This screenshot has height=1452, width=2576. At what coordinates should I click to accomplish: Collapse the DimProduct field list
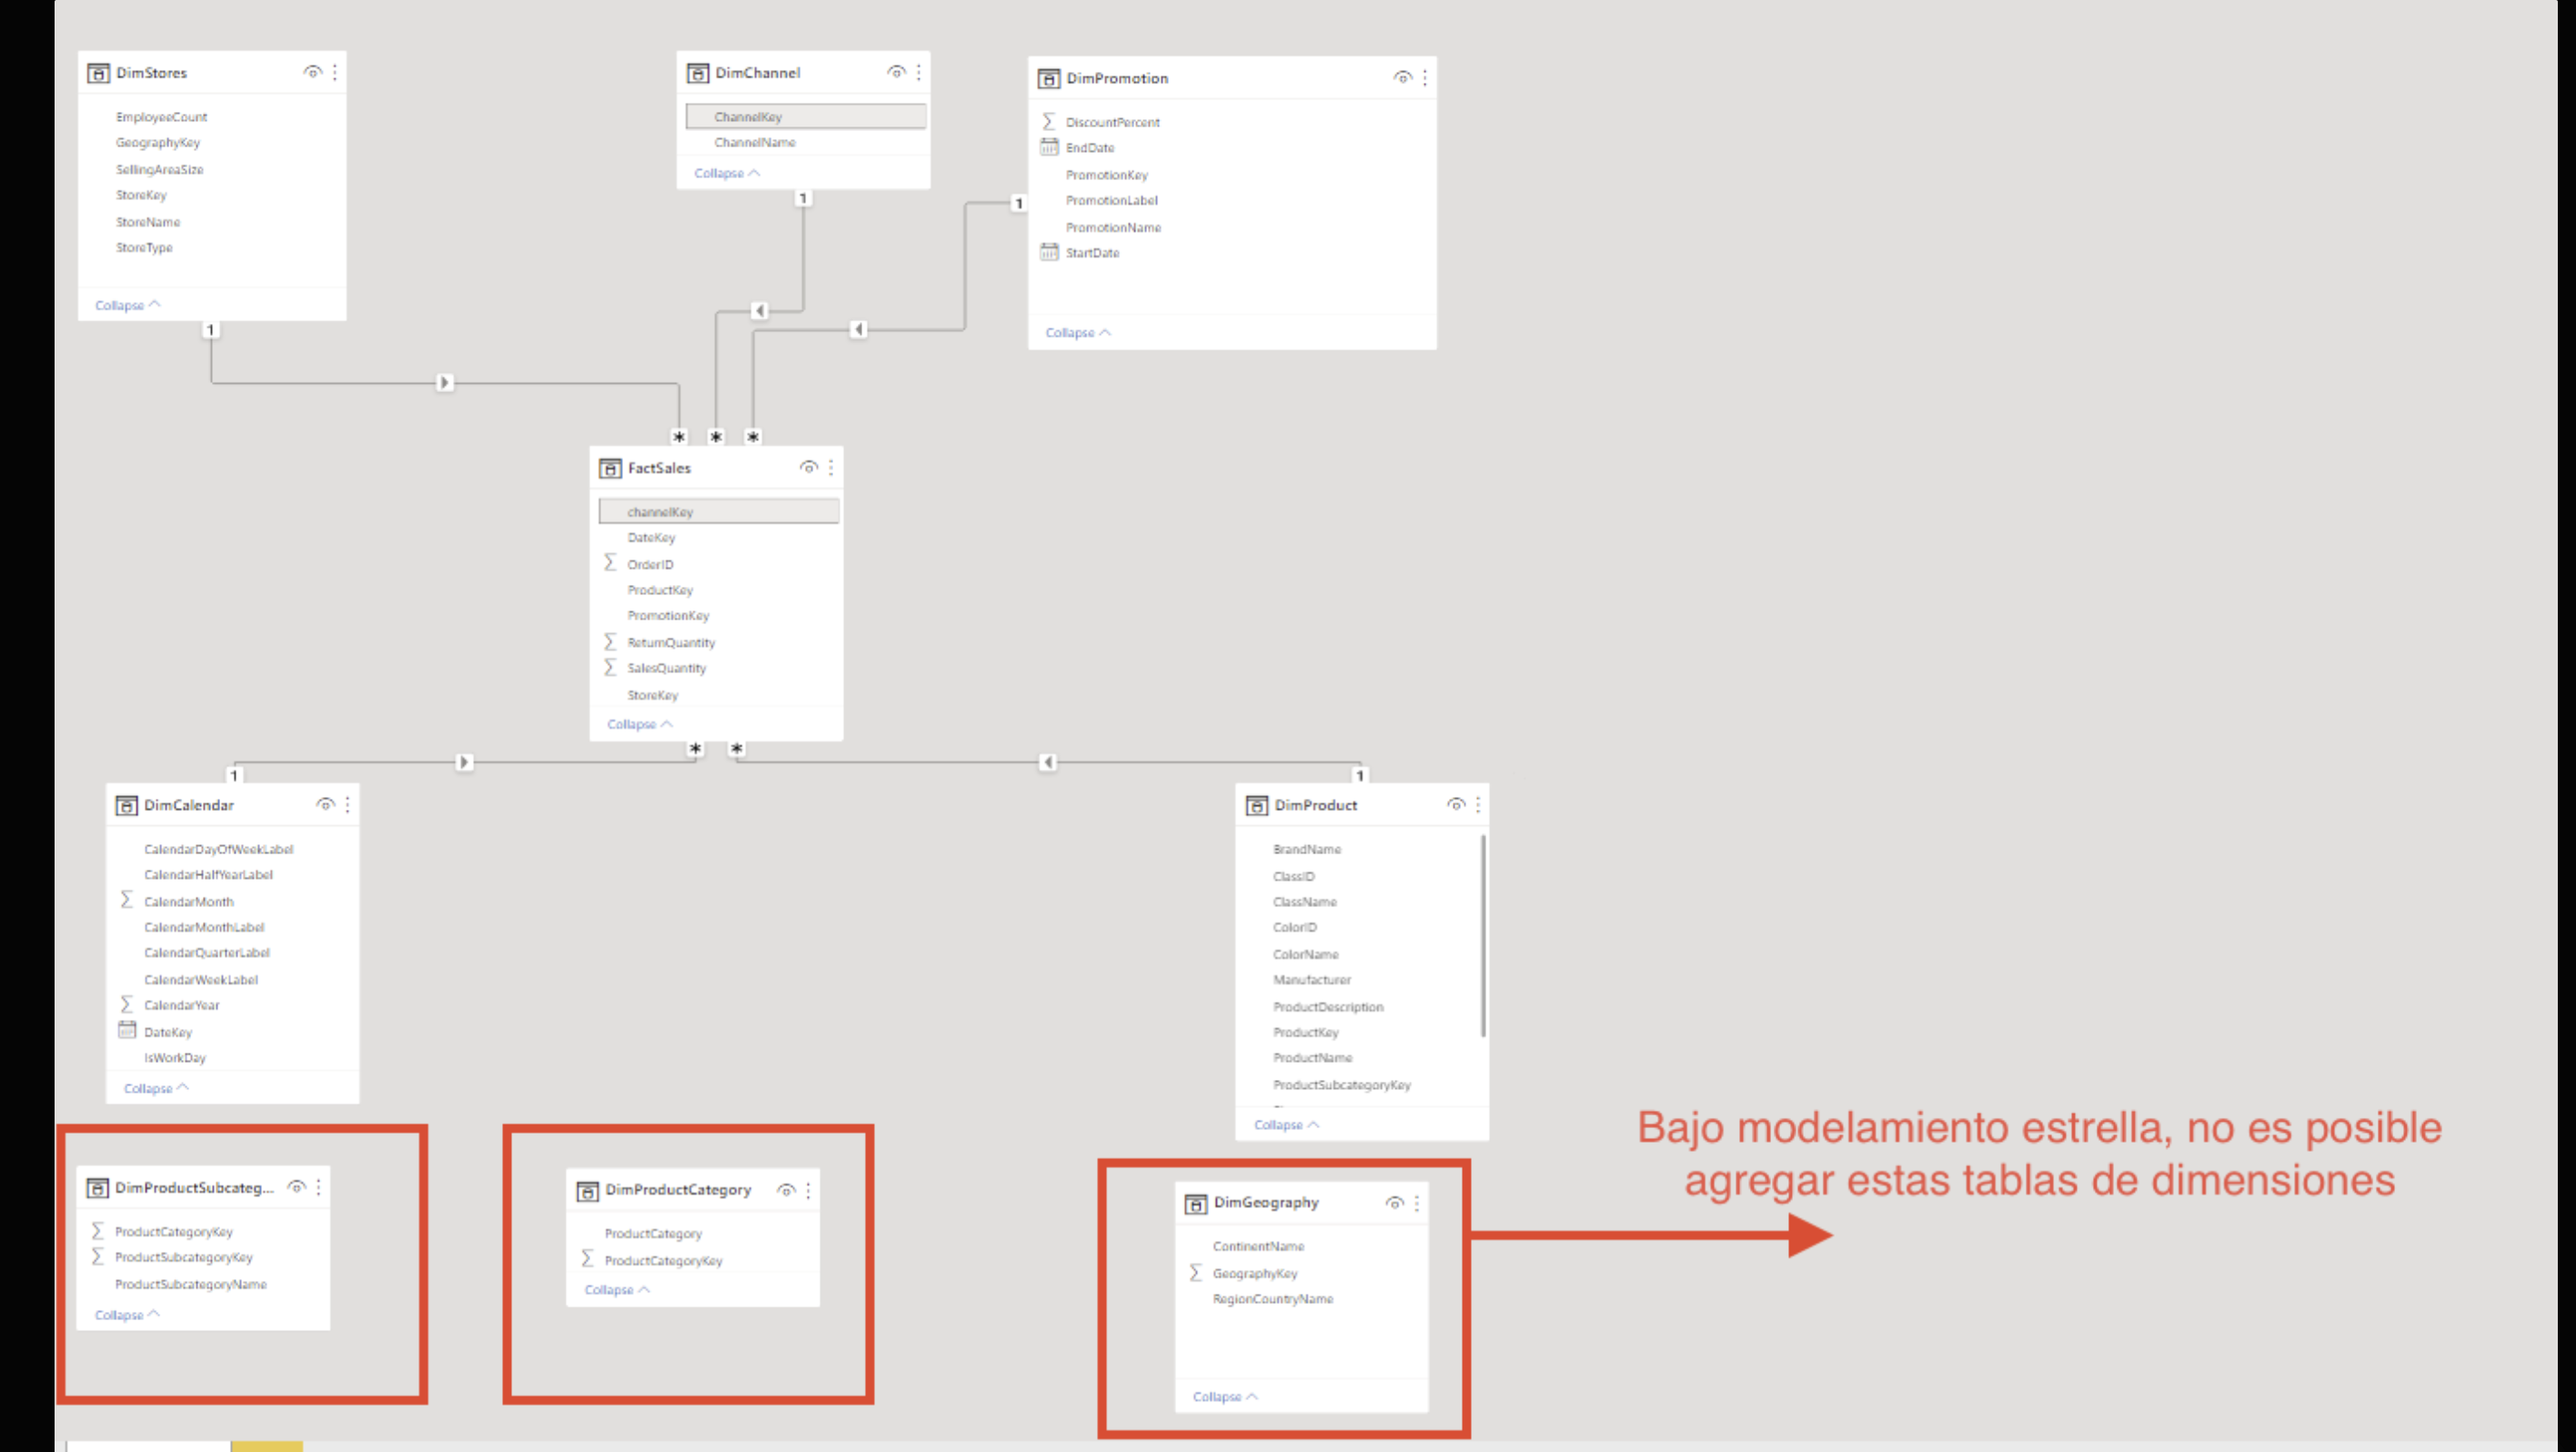point(1286,1124)
